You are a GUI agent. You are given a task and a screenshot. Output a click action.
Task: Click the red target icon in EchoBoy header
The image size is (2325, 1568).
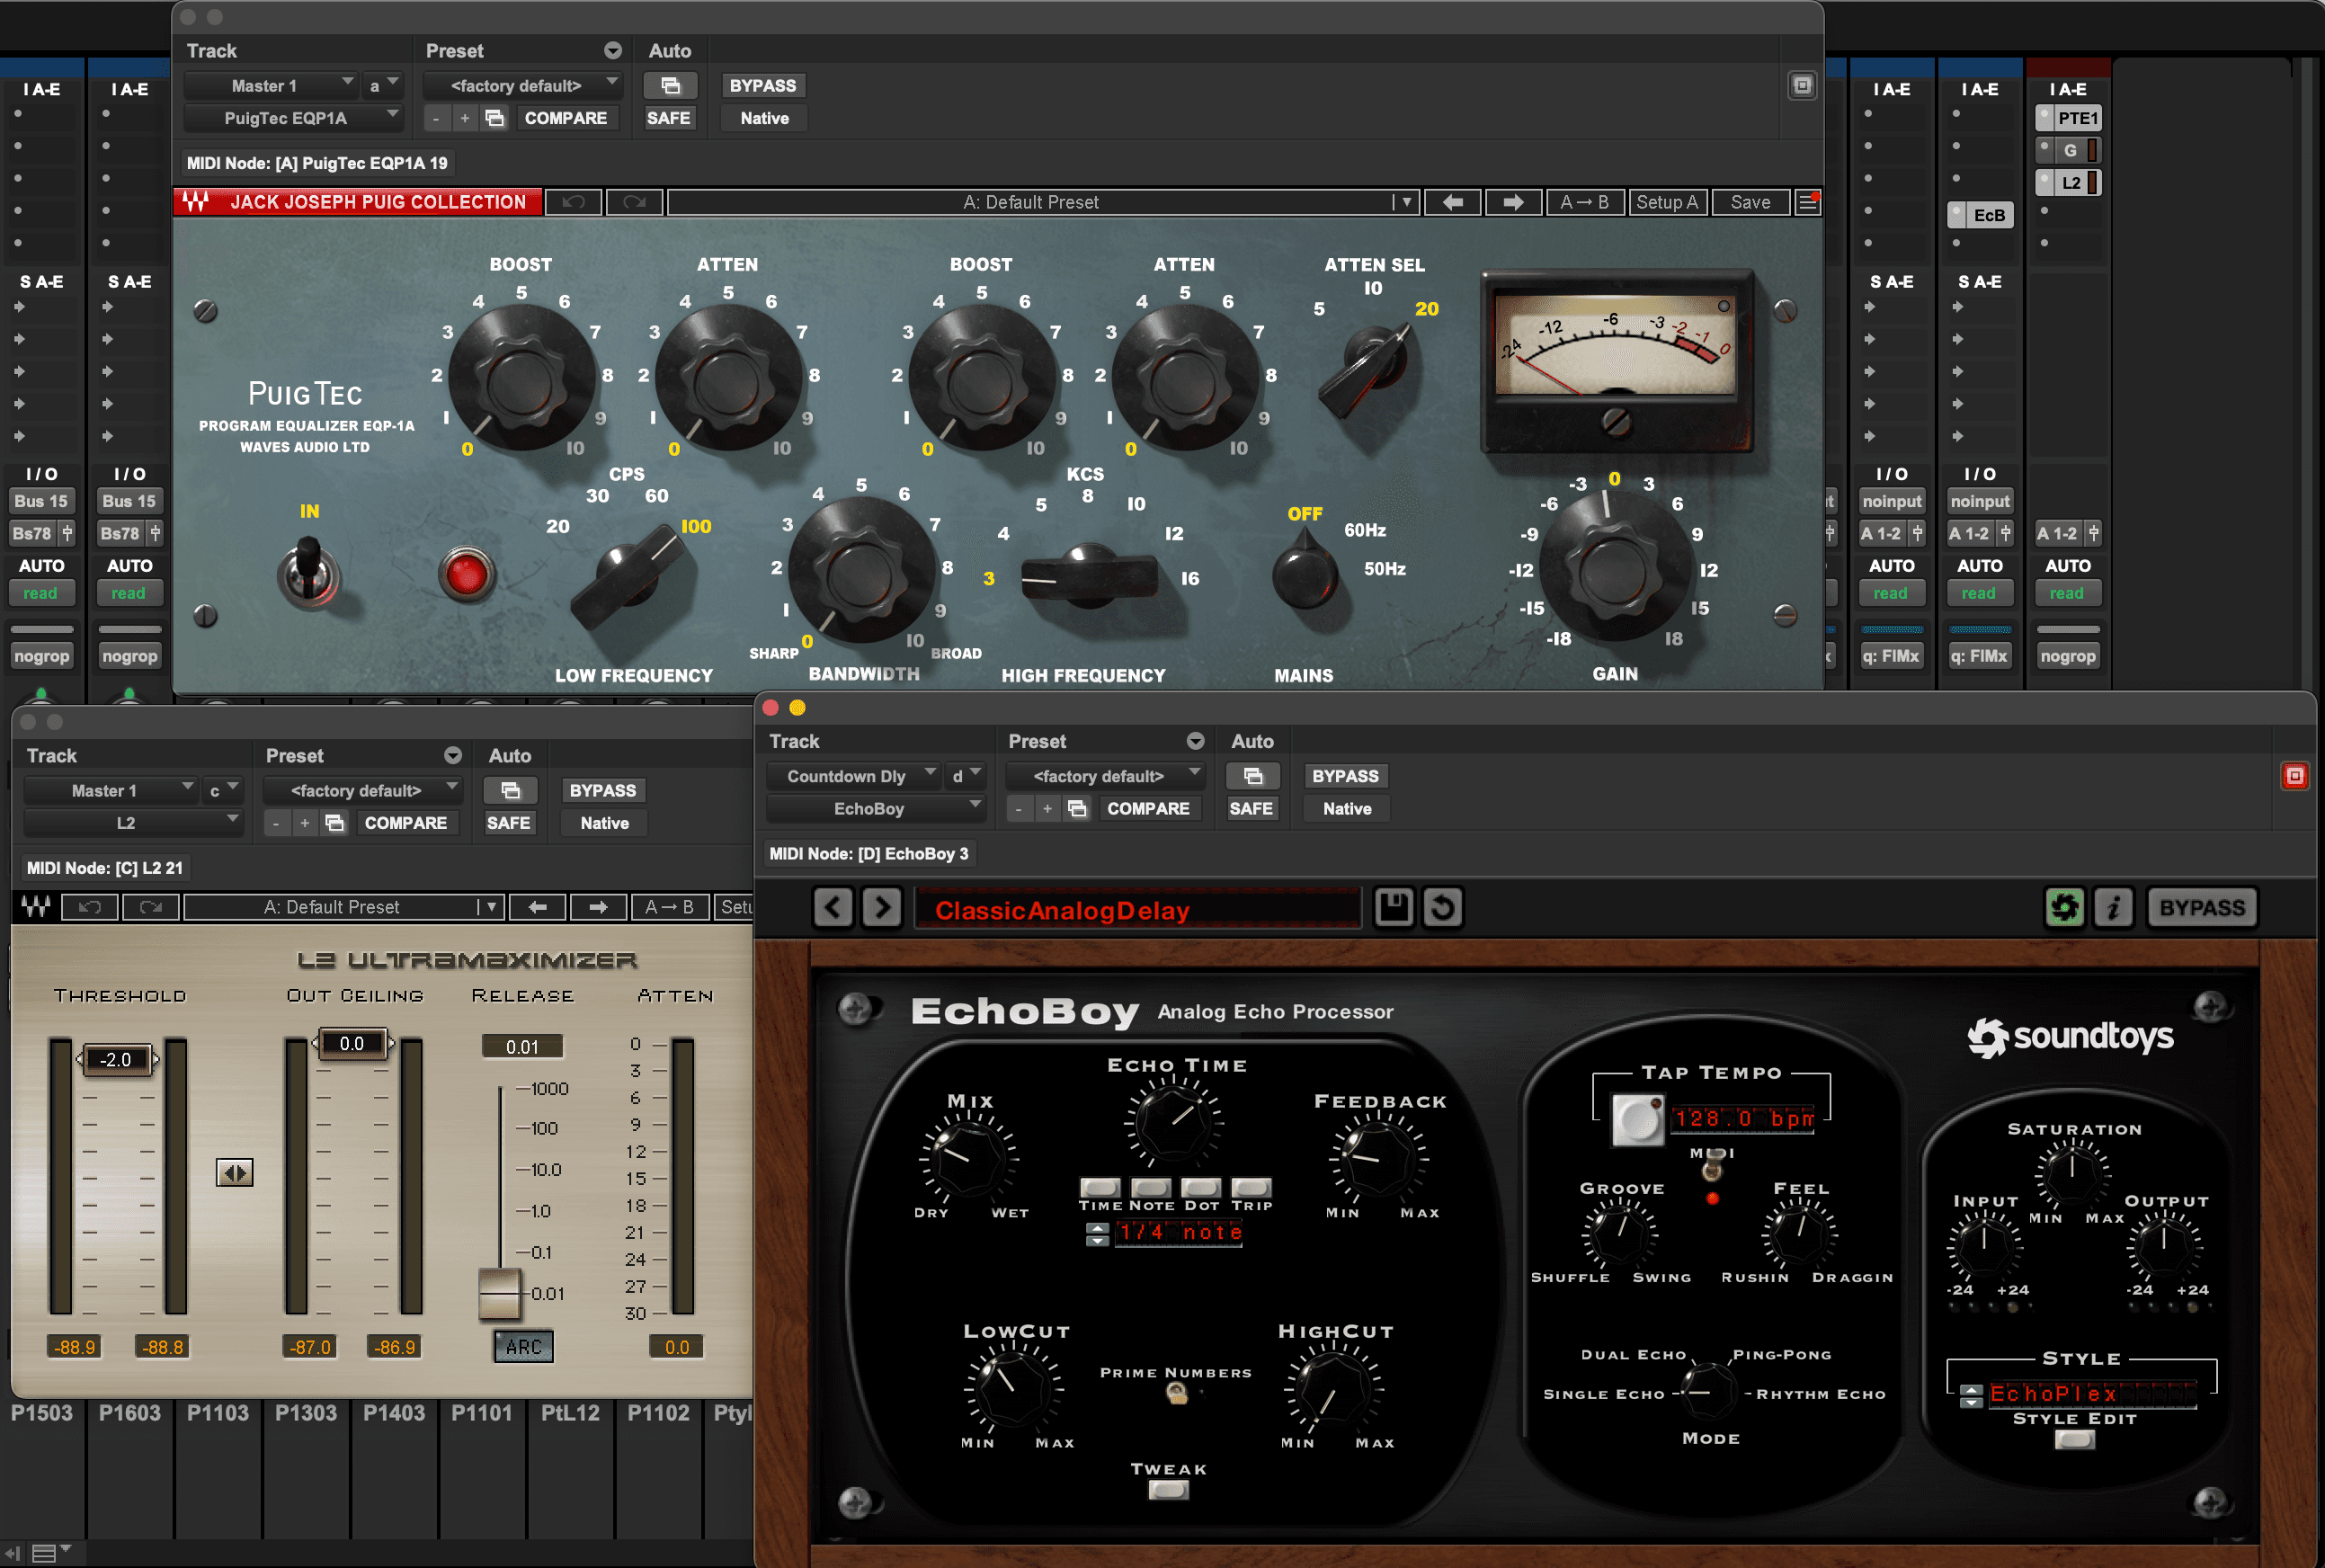(x=2294, y=776)
